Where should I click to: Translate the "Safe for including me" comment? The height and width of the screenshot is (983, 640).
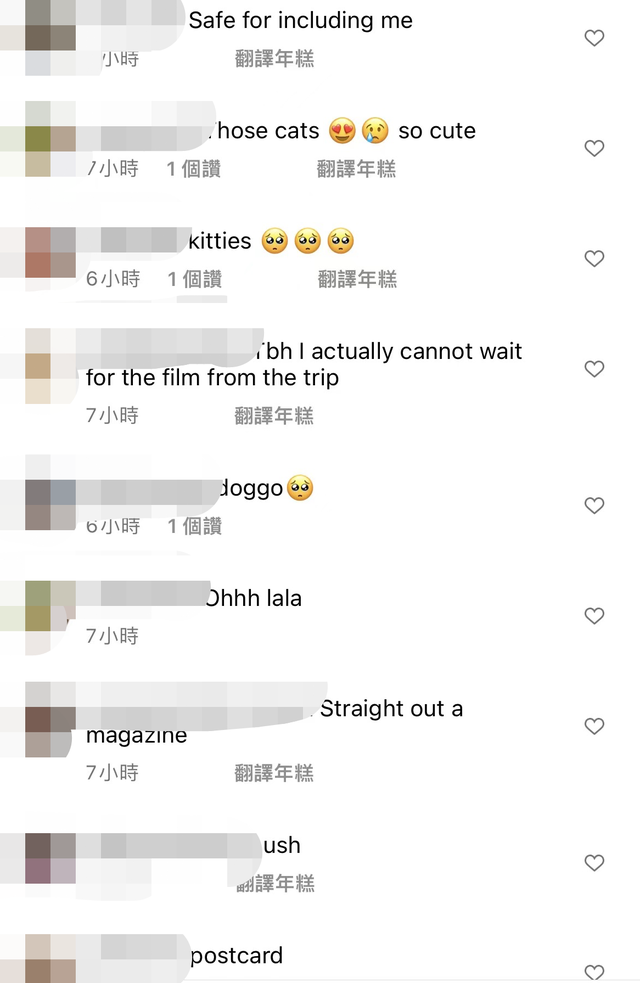274,59
